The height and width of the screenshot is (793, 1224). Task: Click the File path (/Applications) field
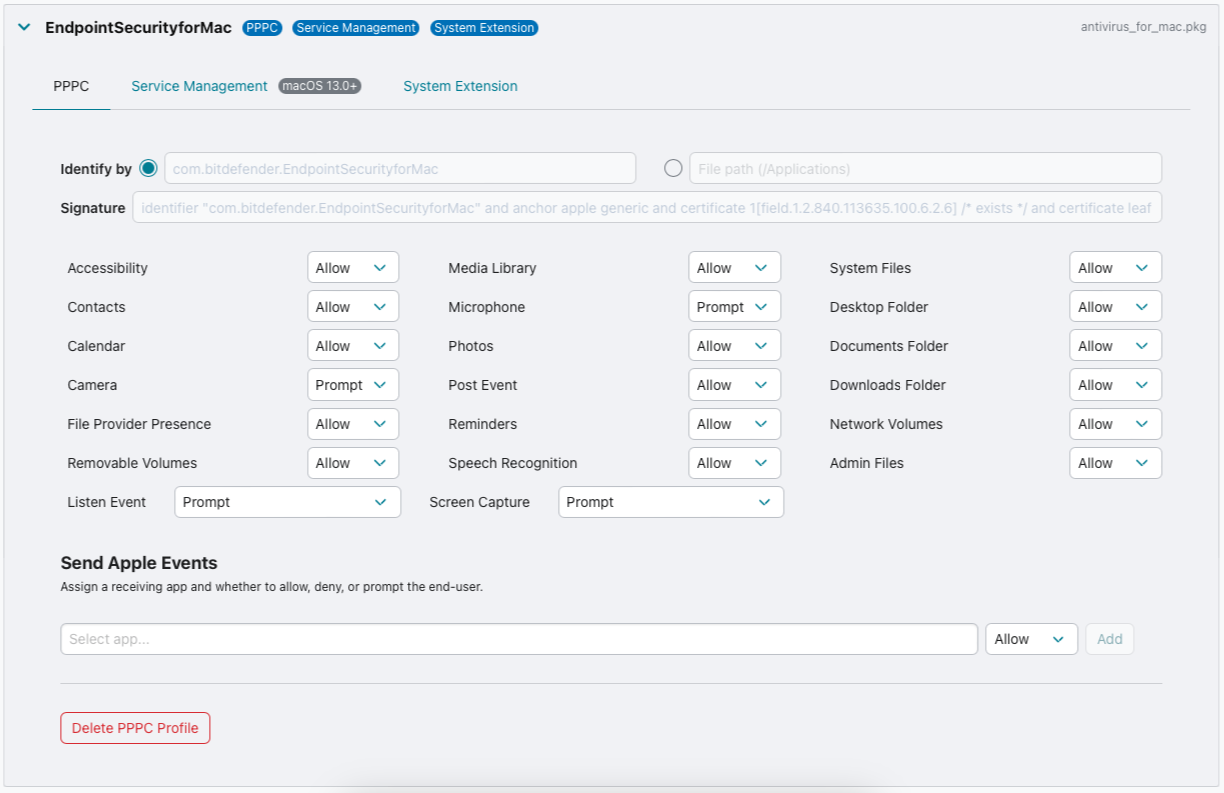click(925, 168)
